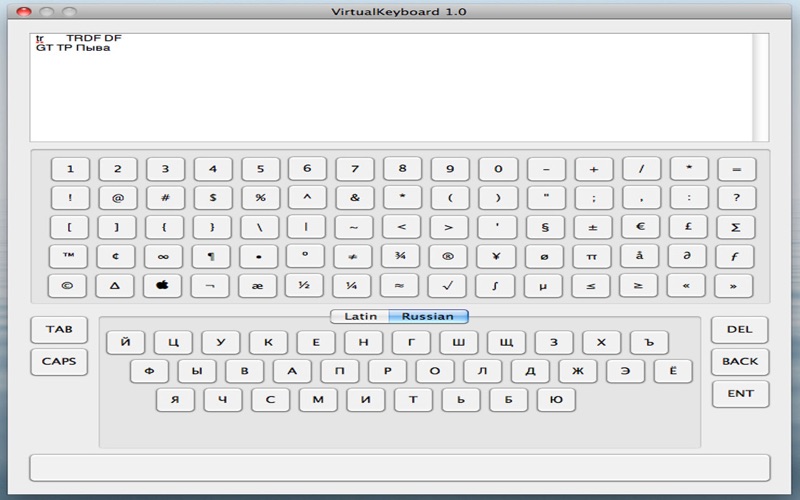This screenshot has width=800, height=500.
Task: Click the square root √ key
Action: pos(447,286)
